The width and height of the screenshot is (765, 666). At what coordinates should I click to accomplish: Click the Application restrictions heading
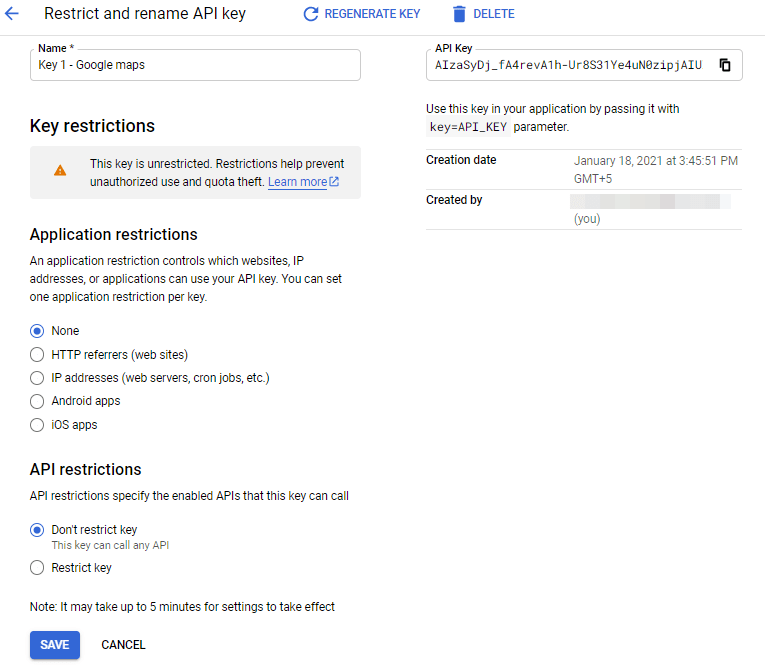(114, 235)
